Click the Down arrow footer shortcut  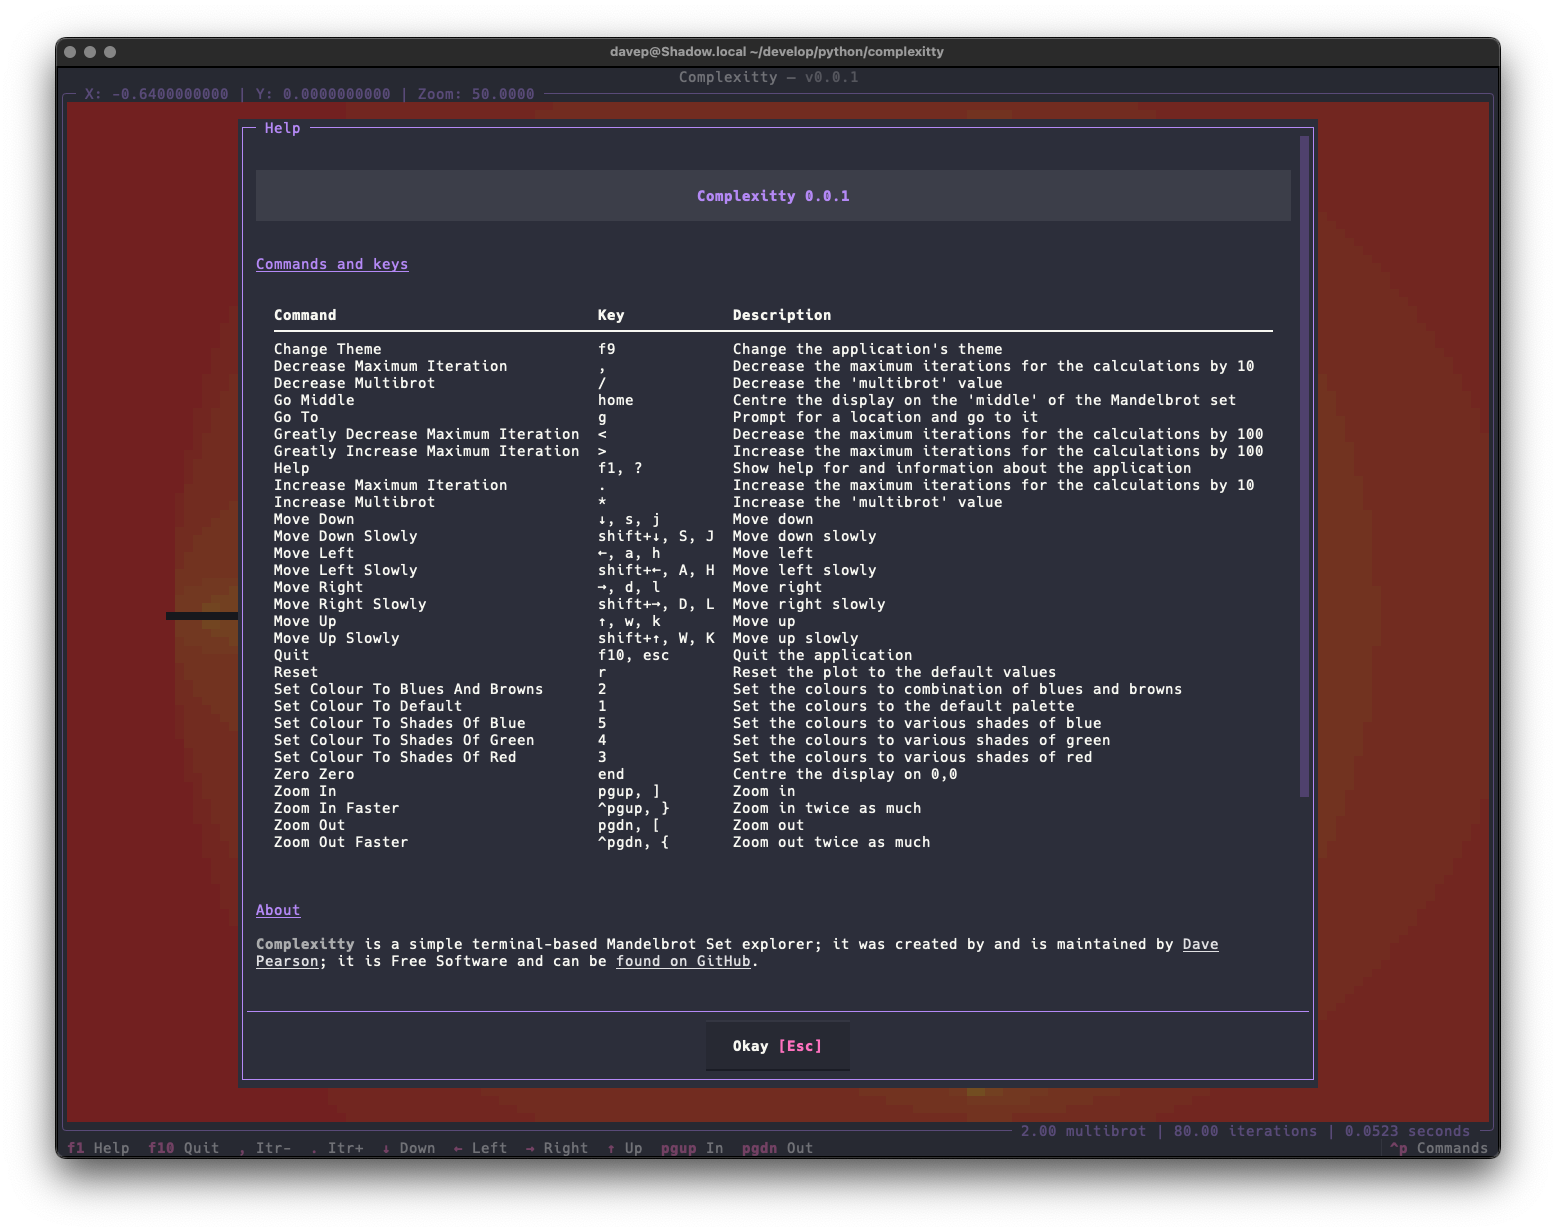pyautogui.click(x=408, y=1148)
